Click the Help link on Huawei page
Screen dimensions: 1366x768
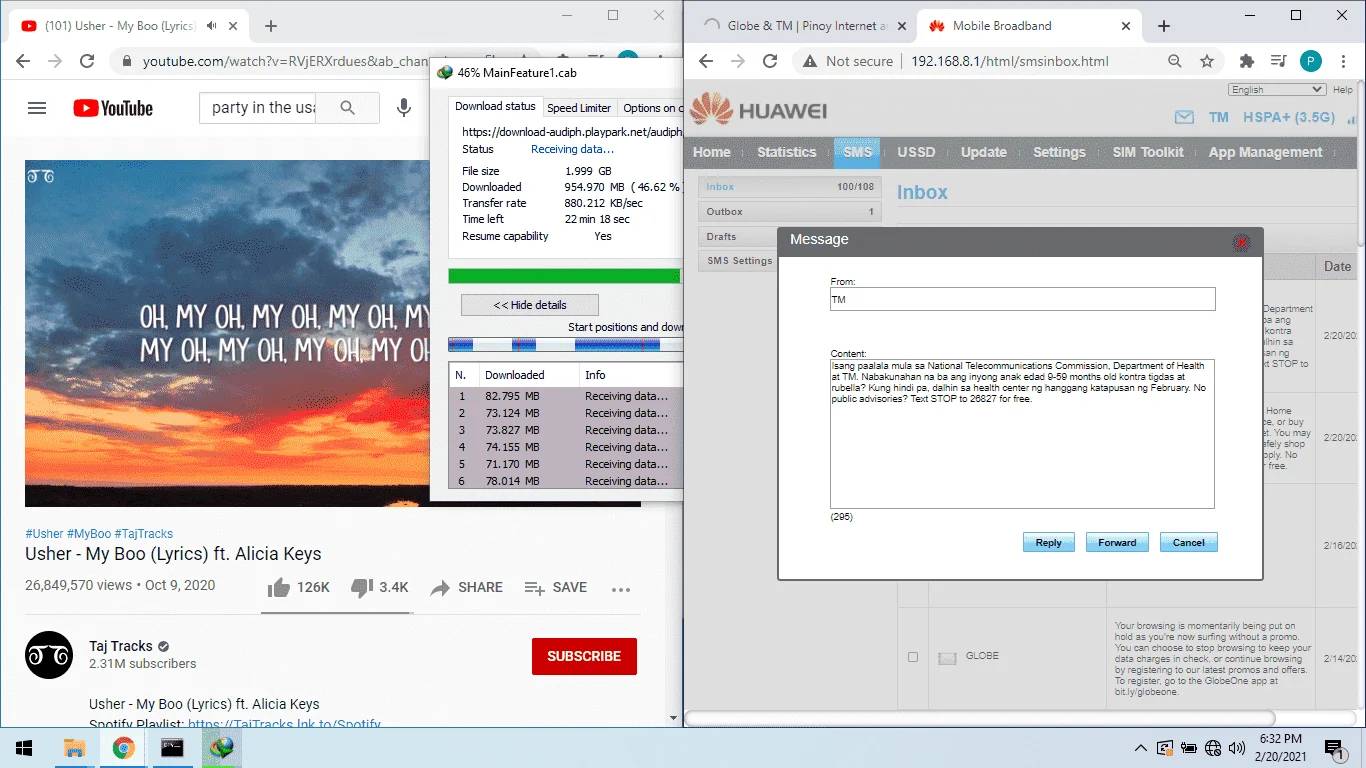coord(1342,90)
